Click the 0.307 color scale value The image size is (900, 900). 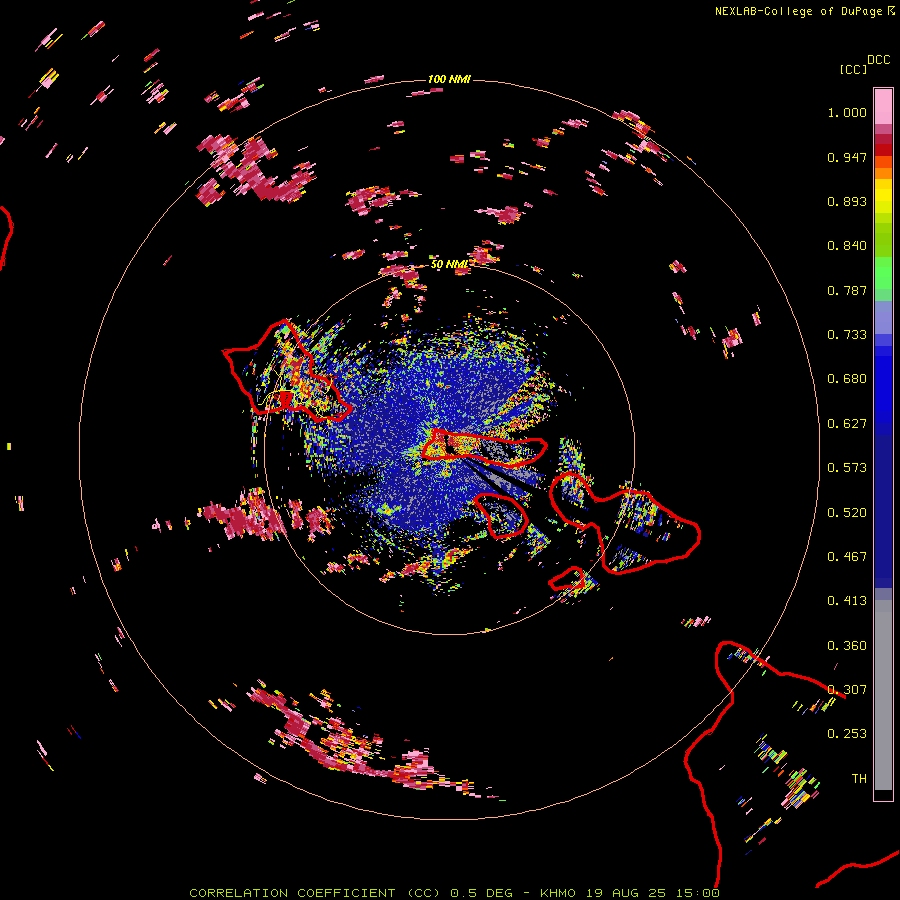pos(847,690)
